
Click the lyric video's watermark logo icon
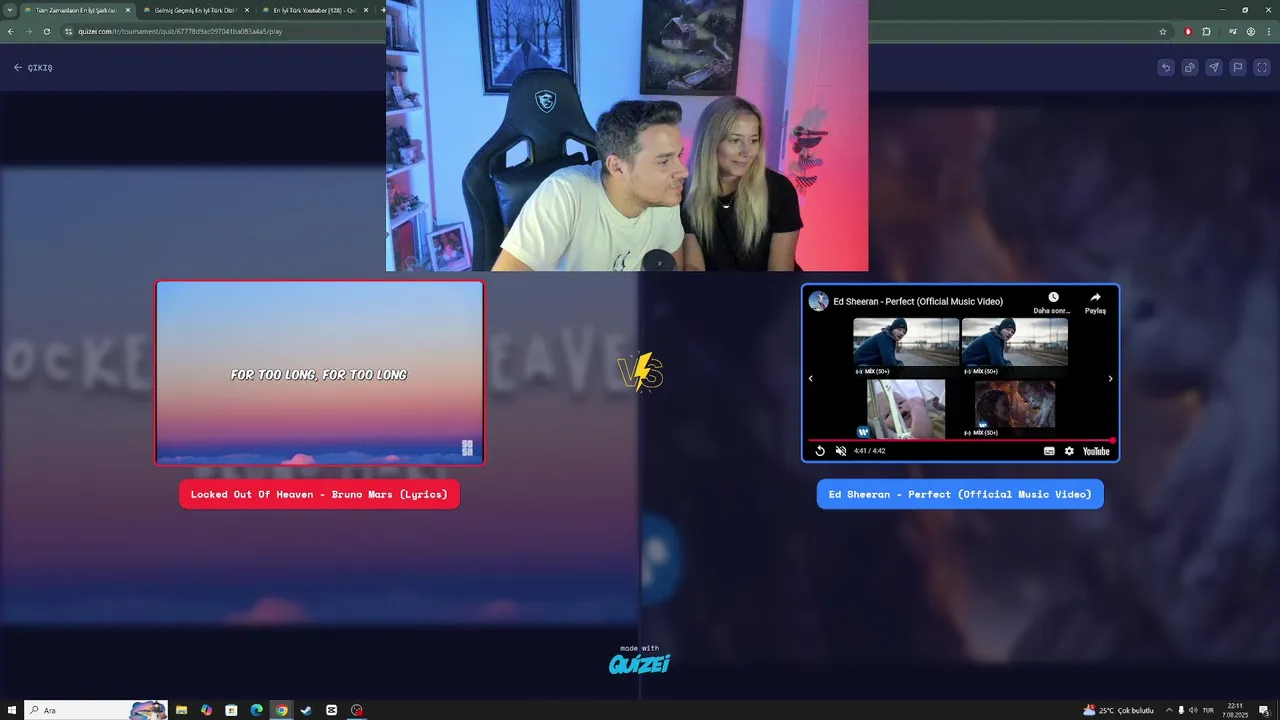tap(467, 448)
